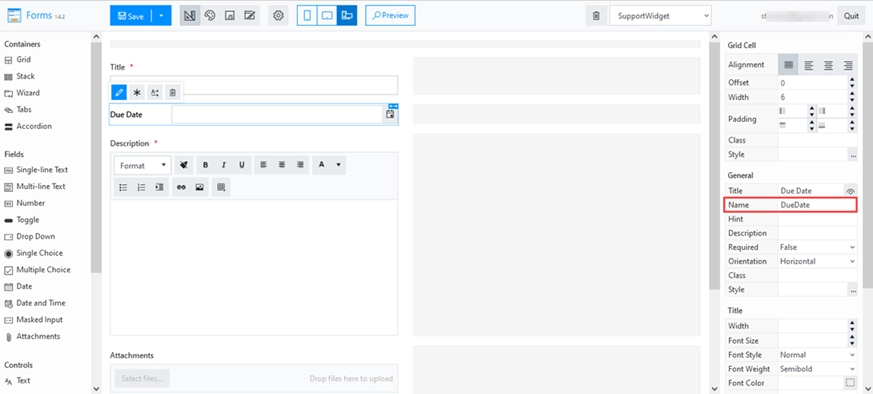Open Grid Cell Style ellipsis editor
Viewport: 873px width, 394px height.
tap(852, 155)
